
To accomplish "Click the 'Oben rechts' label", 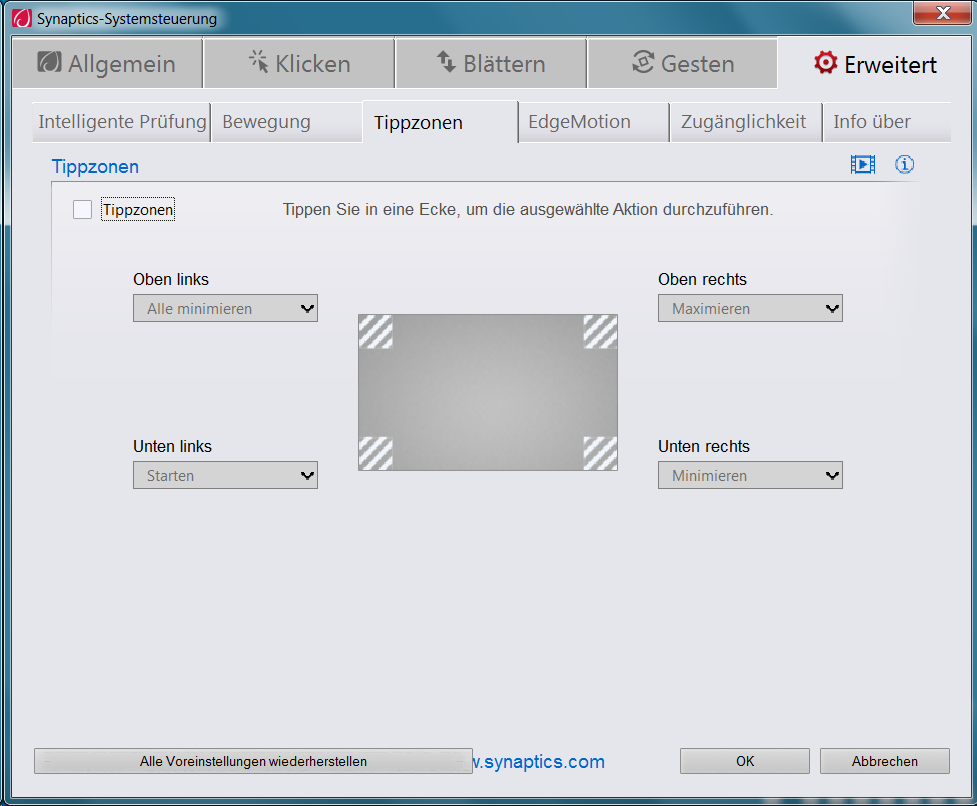I will [x=702, y=279].
